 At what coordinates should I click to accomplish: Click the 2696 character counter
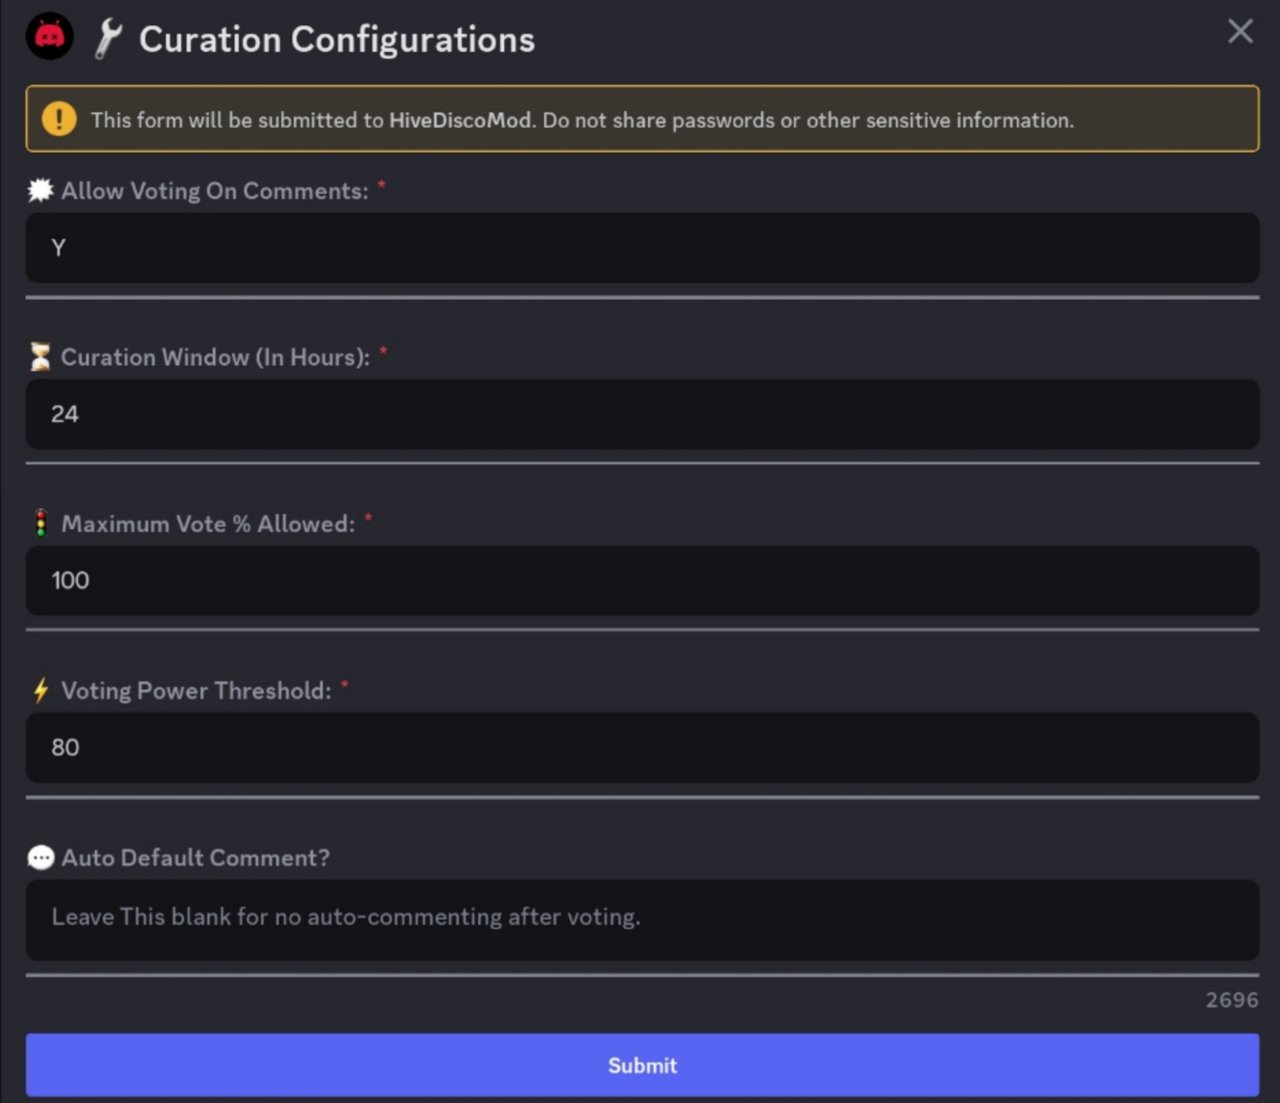pyautogui.click(x=1232, y=1000)
